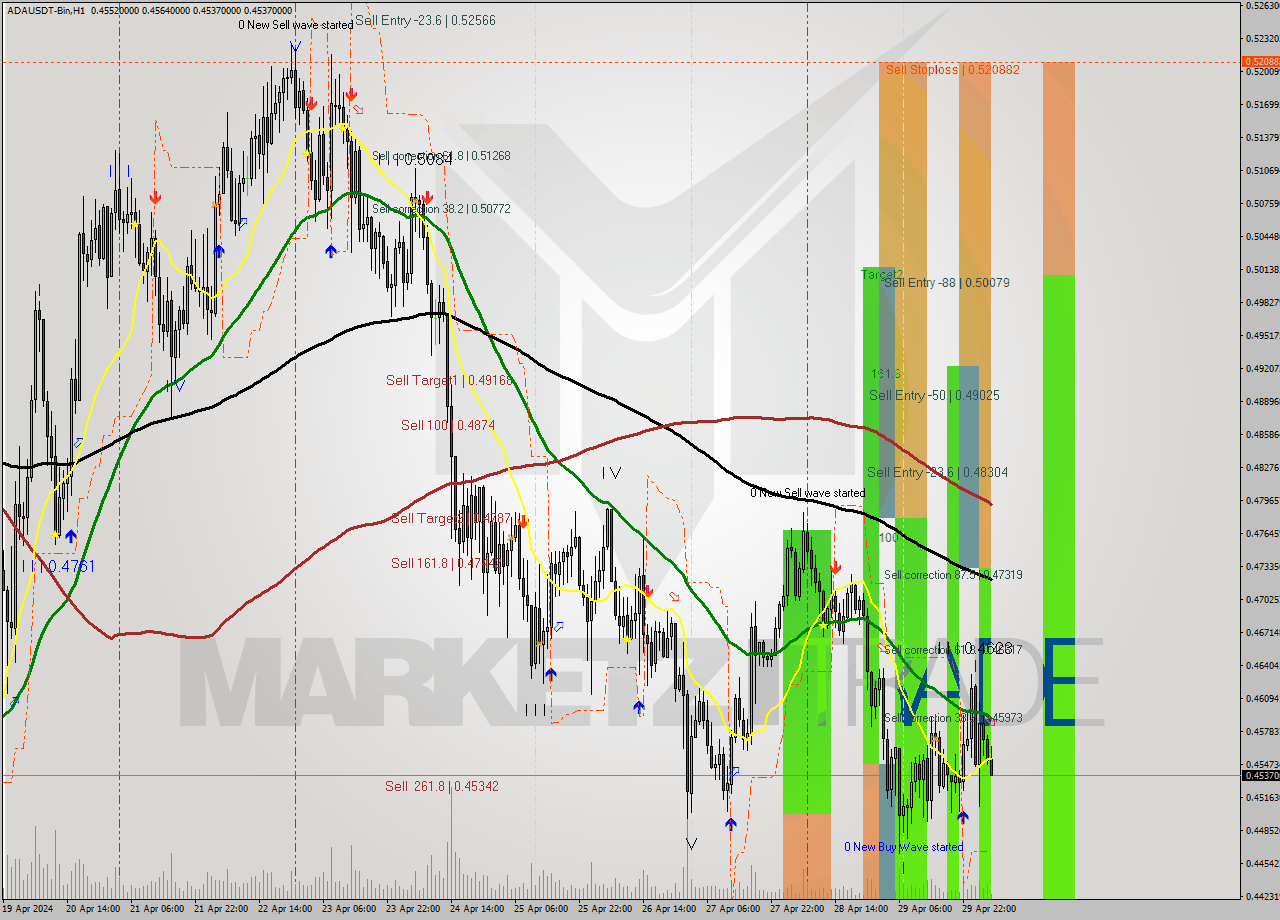Click the '28 Apr 14:00' time label
Screen dimensions: 1280x920
coord(861,909)
